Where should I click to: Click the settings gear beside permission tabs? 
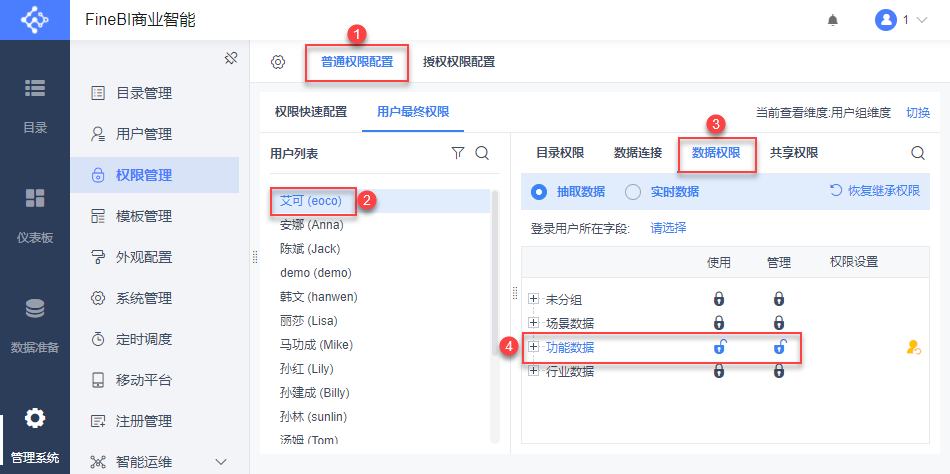[278, 62]
